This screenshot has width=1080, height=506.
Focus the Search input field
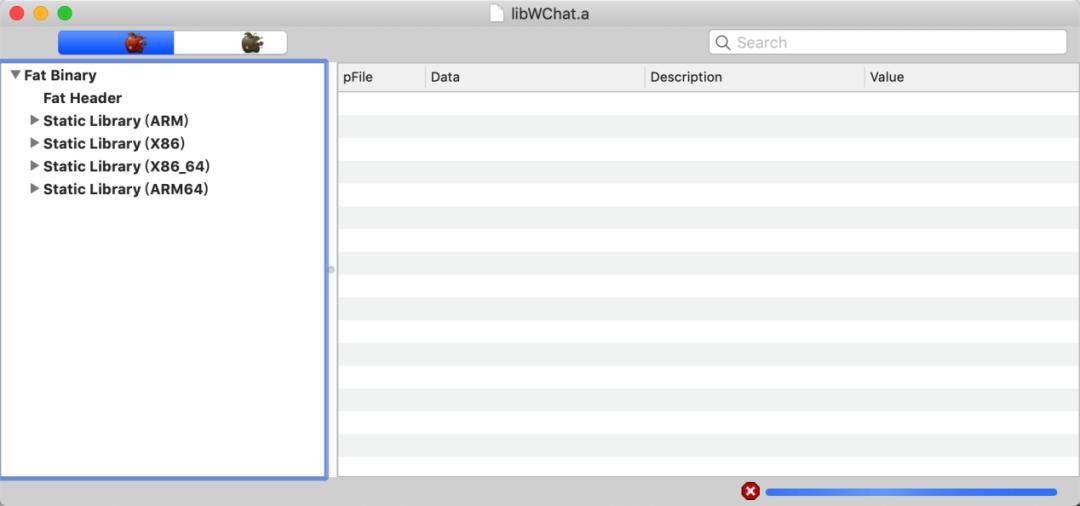pyautogui.click(x=888, y=43)
